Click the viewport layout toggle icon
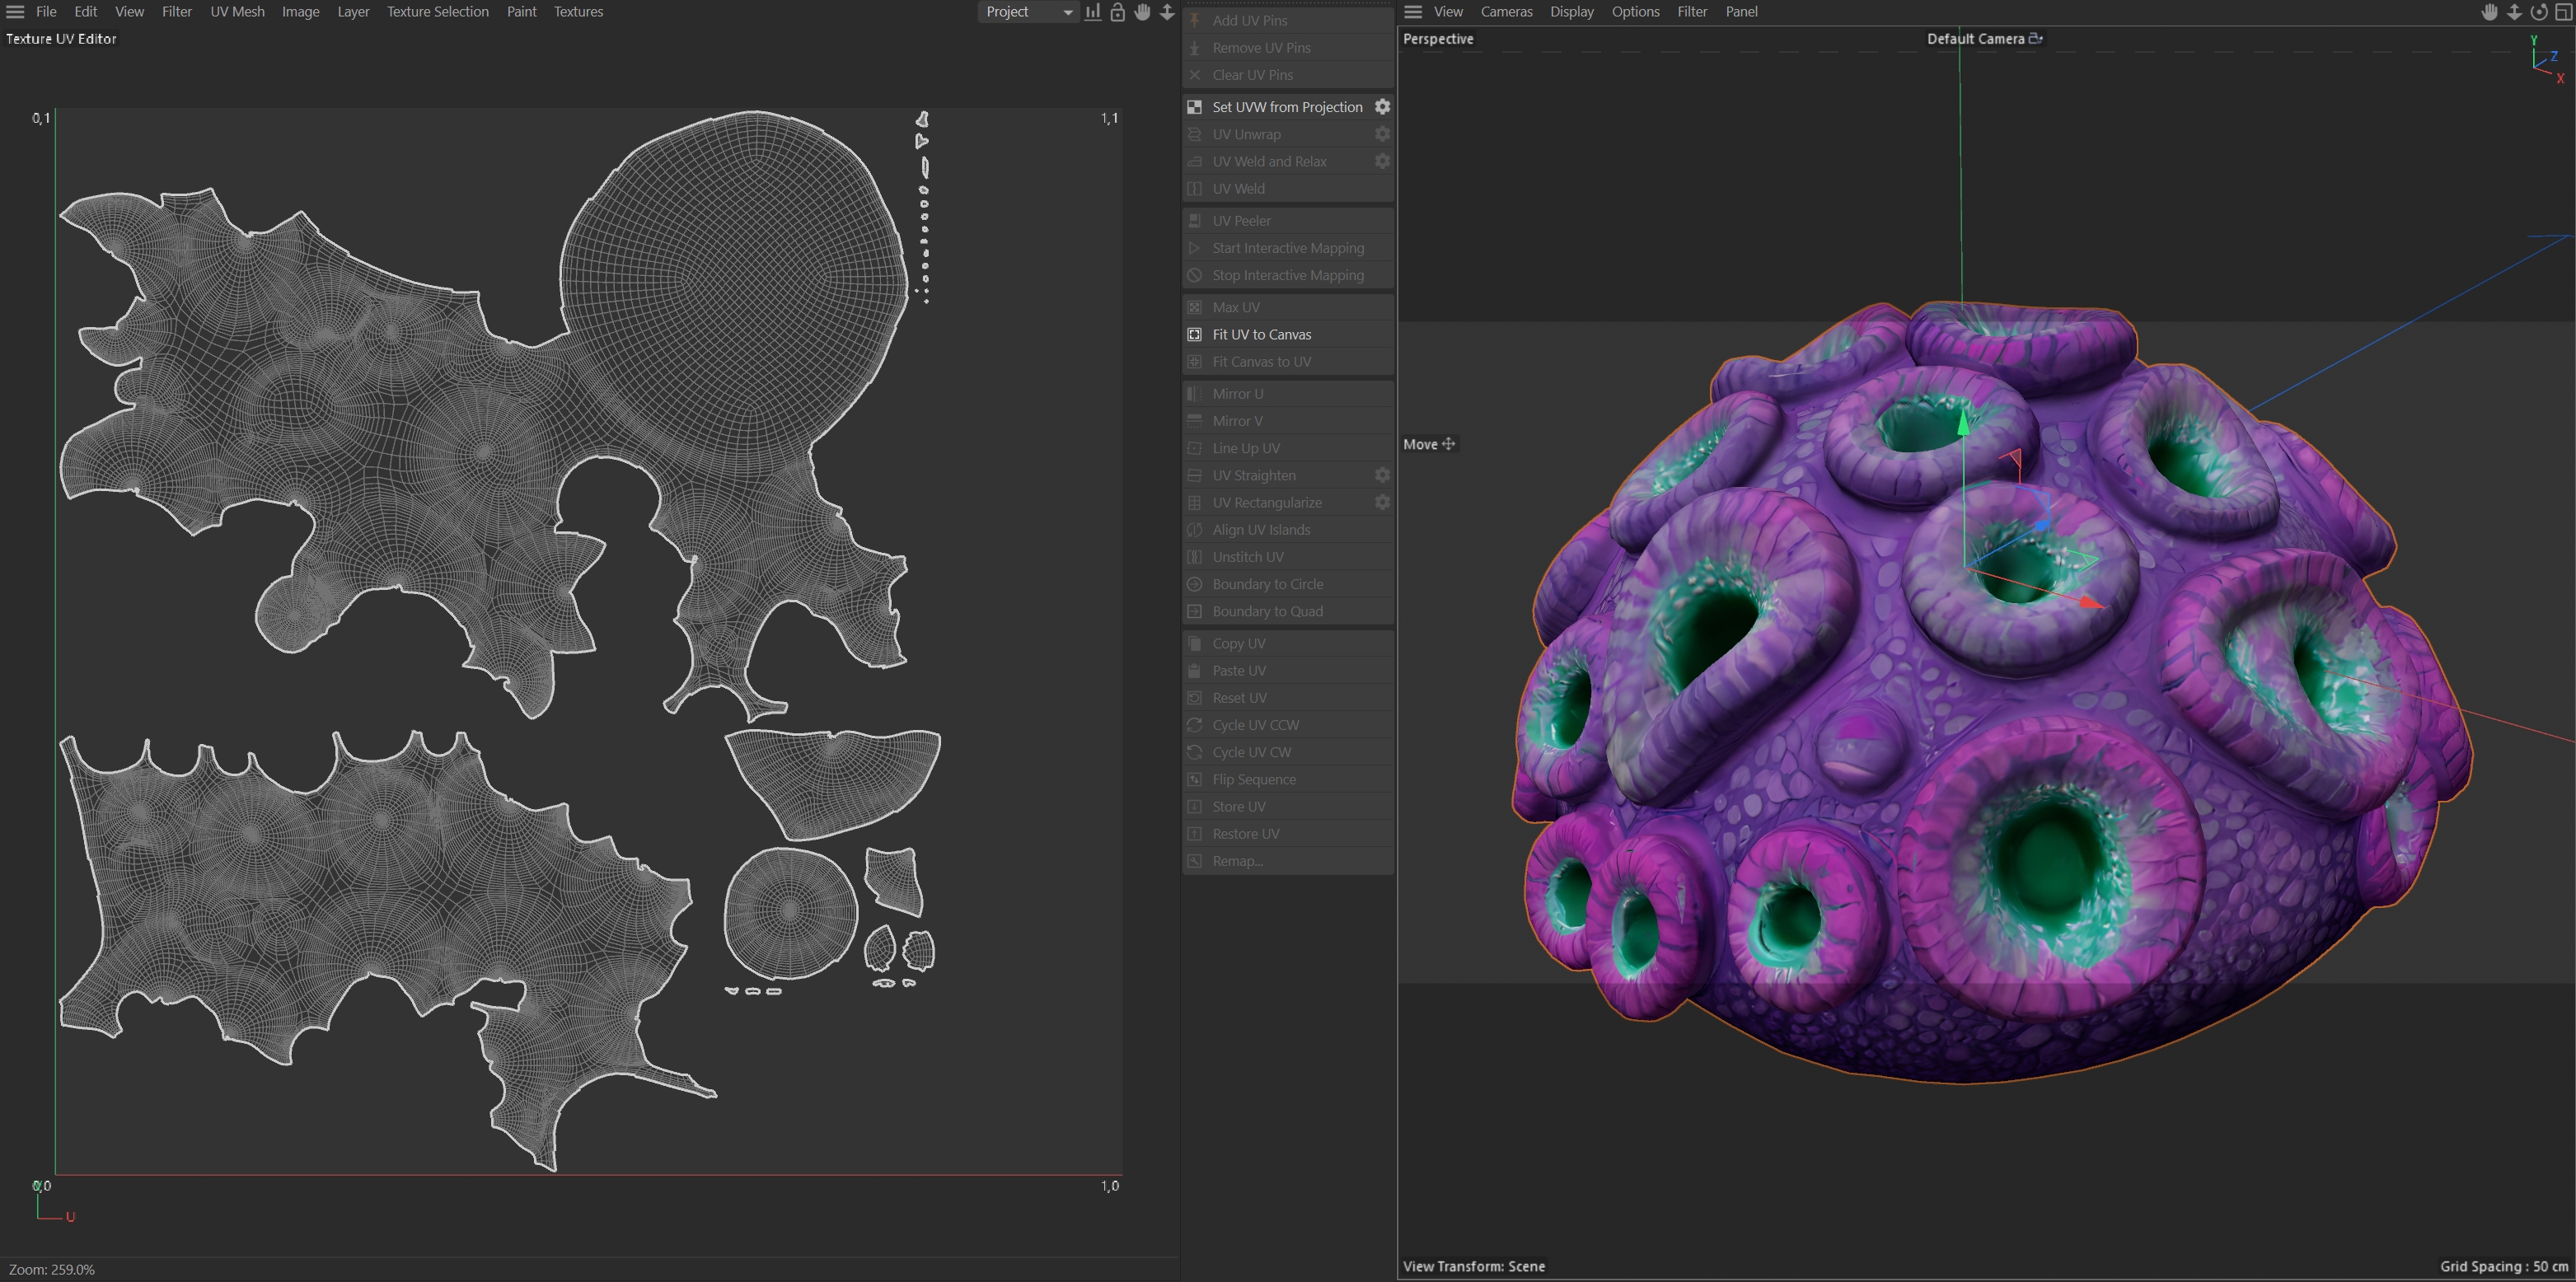2576x1282 pixels. tap(2563, 12)
